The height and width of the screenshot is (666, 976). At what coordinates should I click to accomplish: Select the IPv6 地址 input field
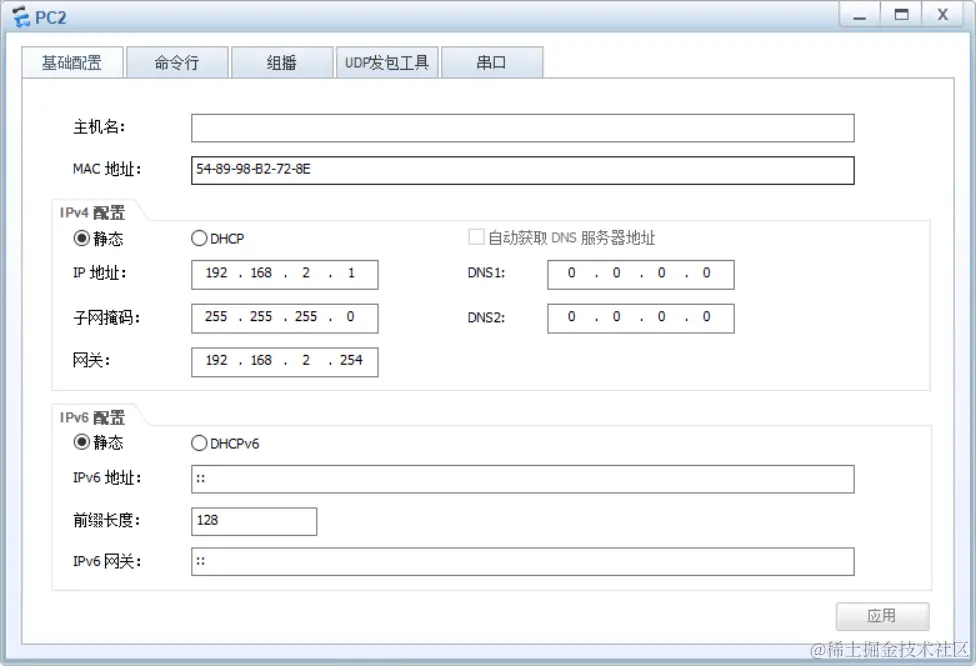522,479
